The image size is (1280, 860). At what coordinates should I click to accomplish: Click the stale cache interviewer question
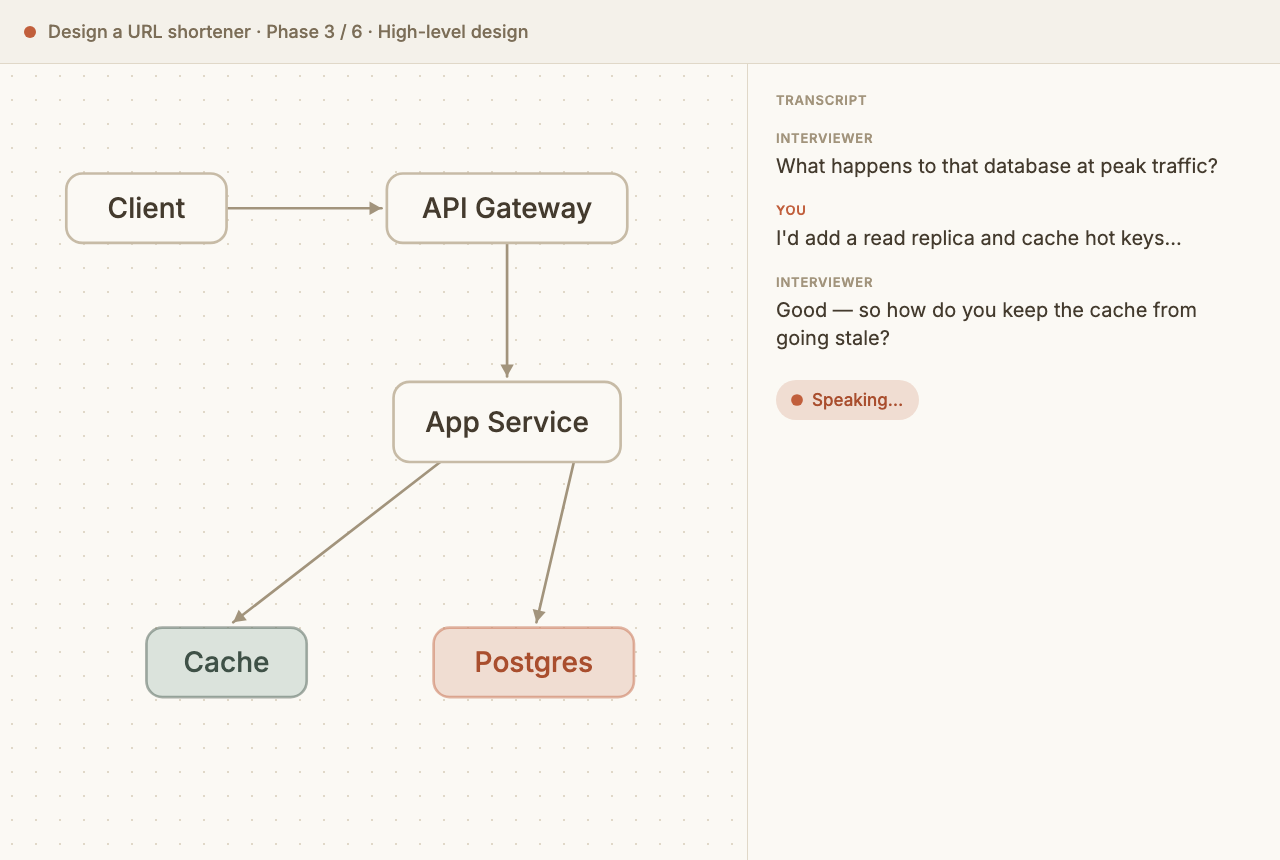[x=986, y=324]
